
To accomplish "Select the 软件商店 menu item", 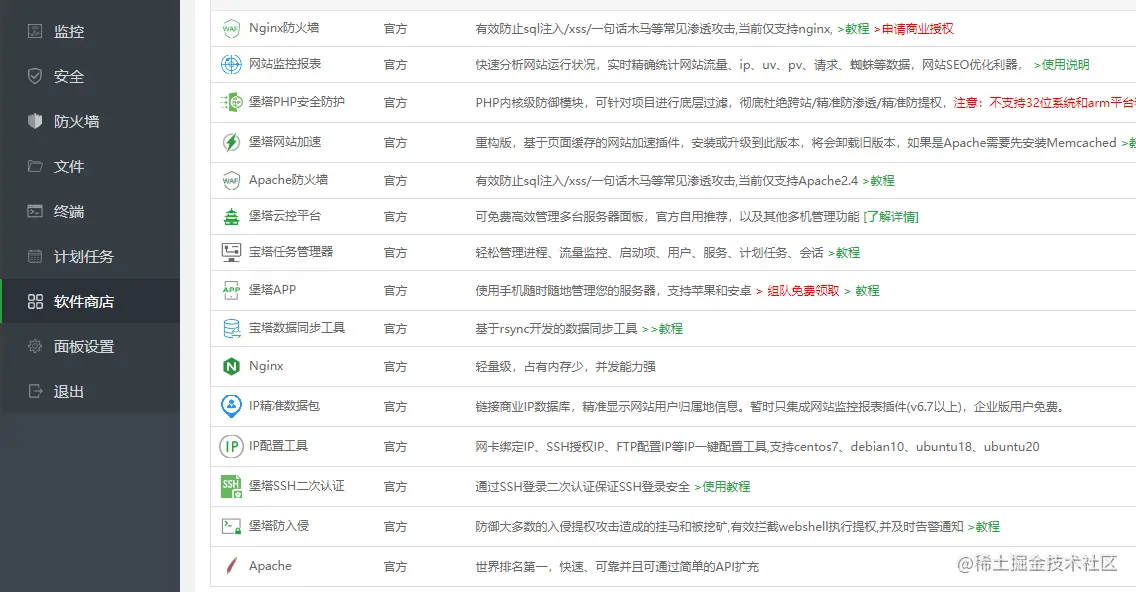I will (90, 301).
